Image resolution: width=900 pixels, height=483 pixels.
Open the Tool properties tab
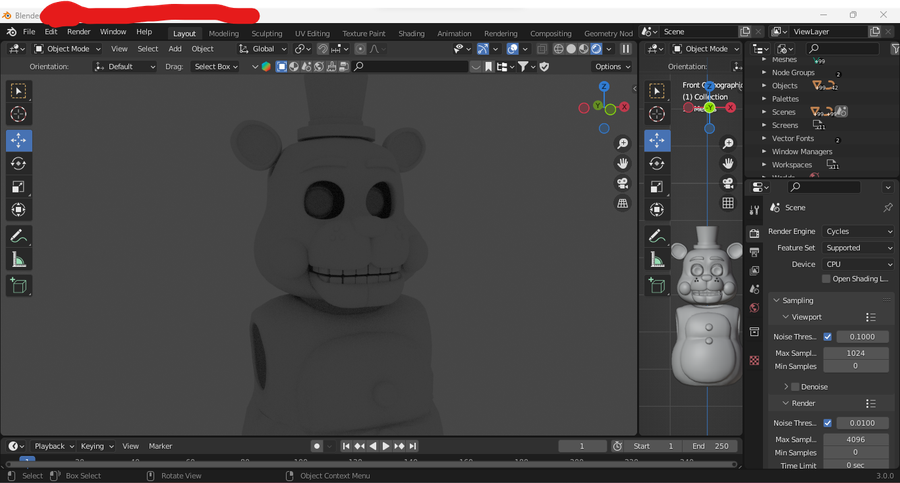click(754, 210)
